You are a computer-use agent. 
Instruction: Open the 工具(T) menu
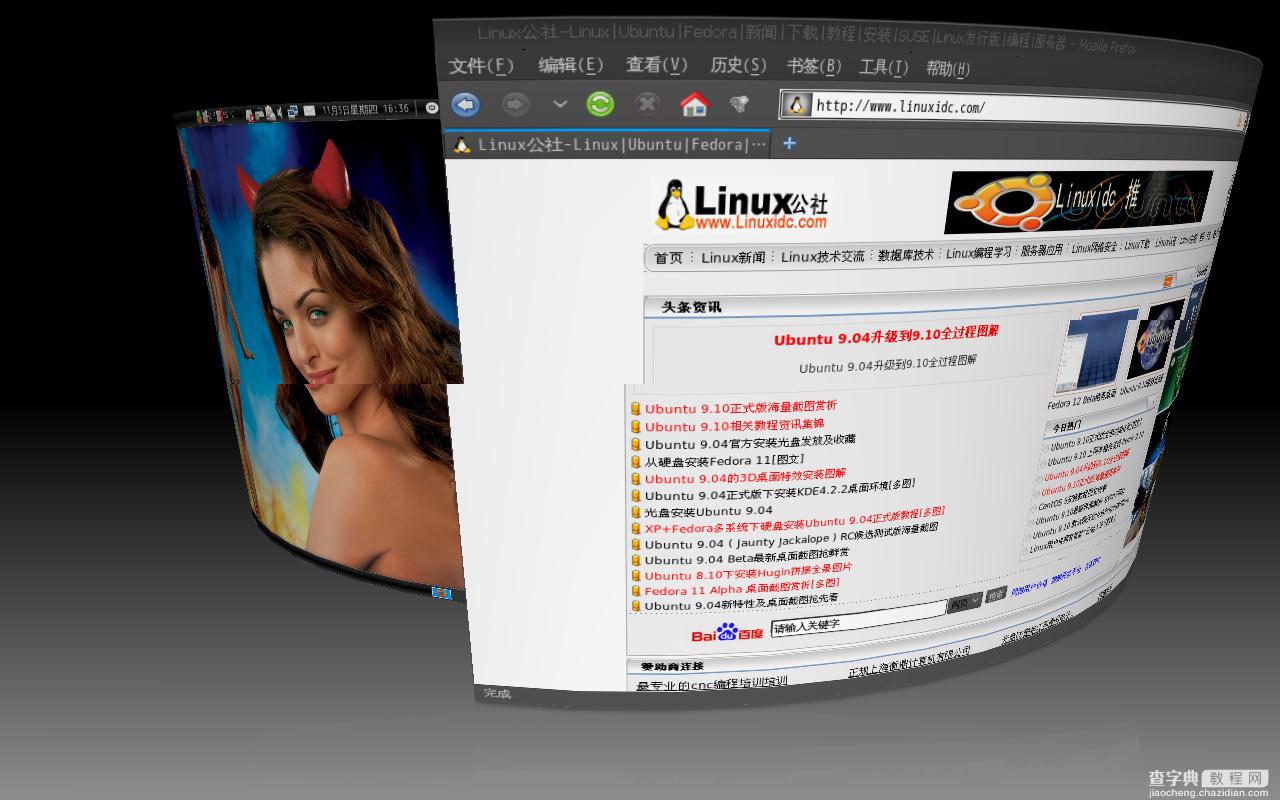click(883, 68)
